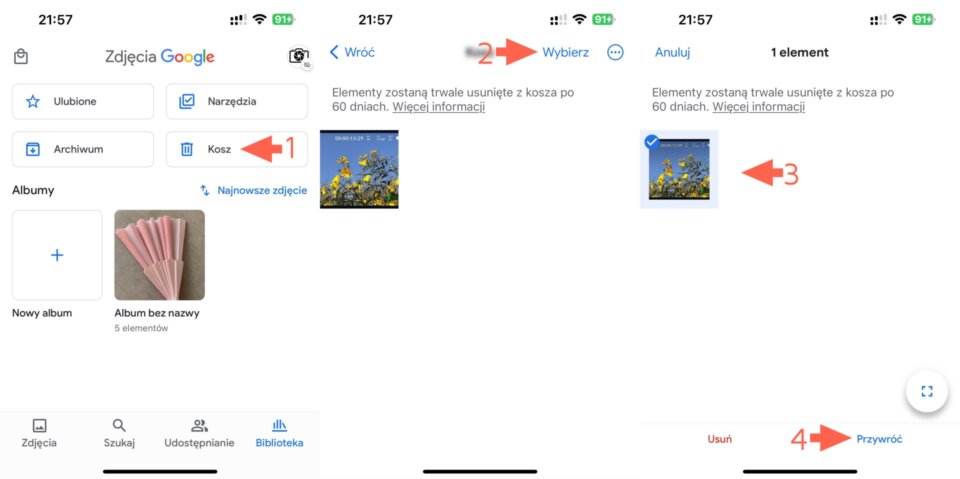The image size is (960, 479).
Task: Open Narzędzia utilities button
Action: [237, 101]
